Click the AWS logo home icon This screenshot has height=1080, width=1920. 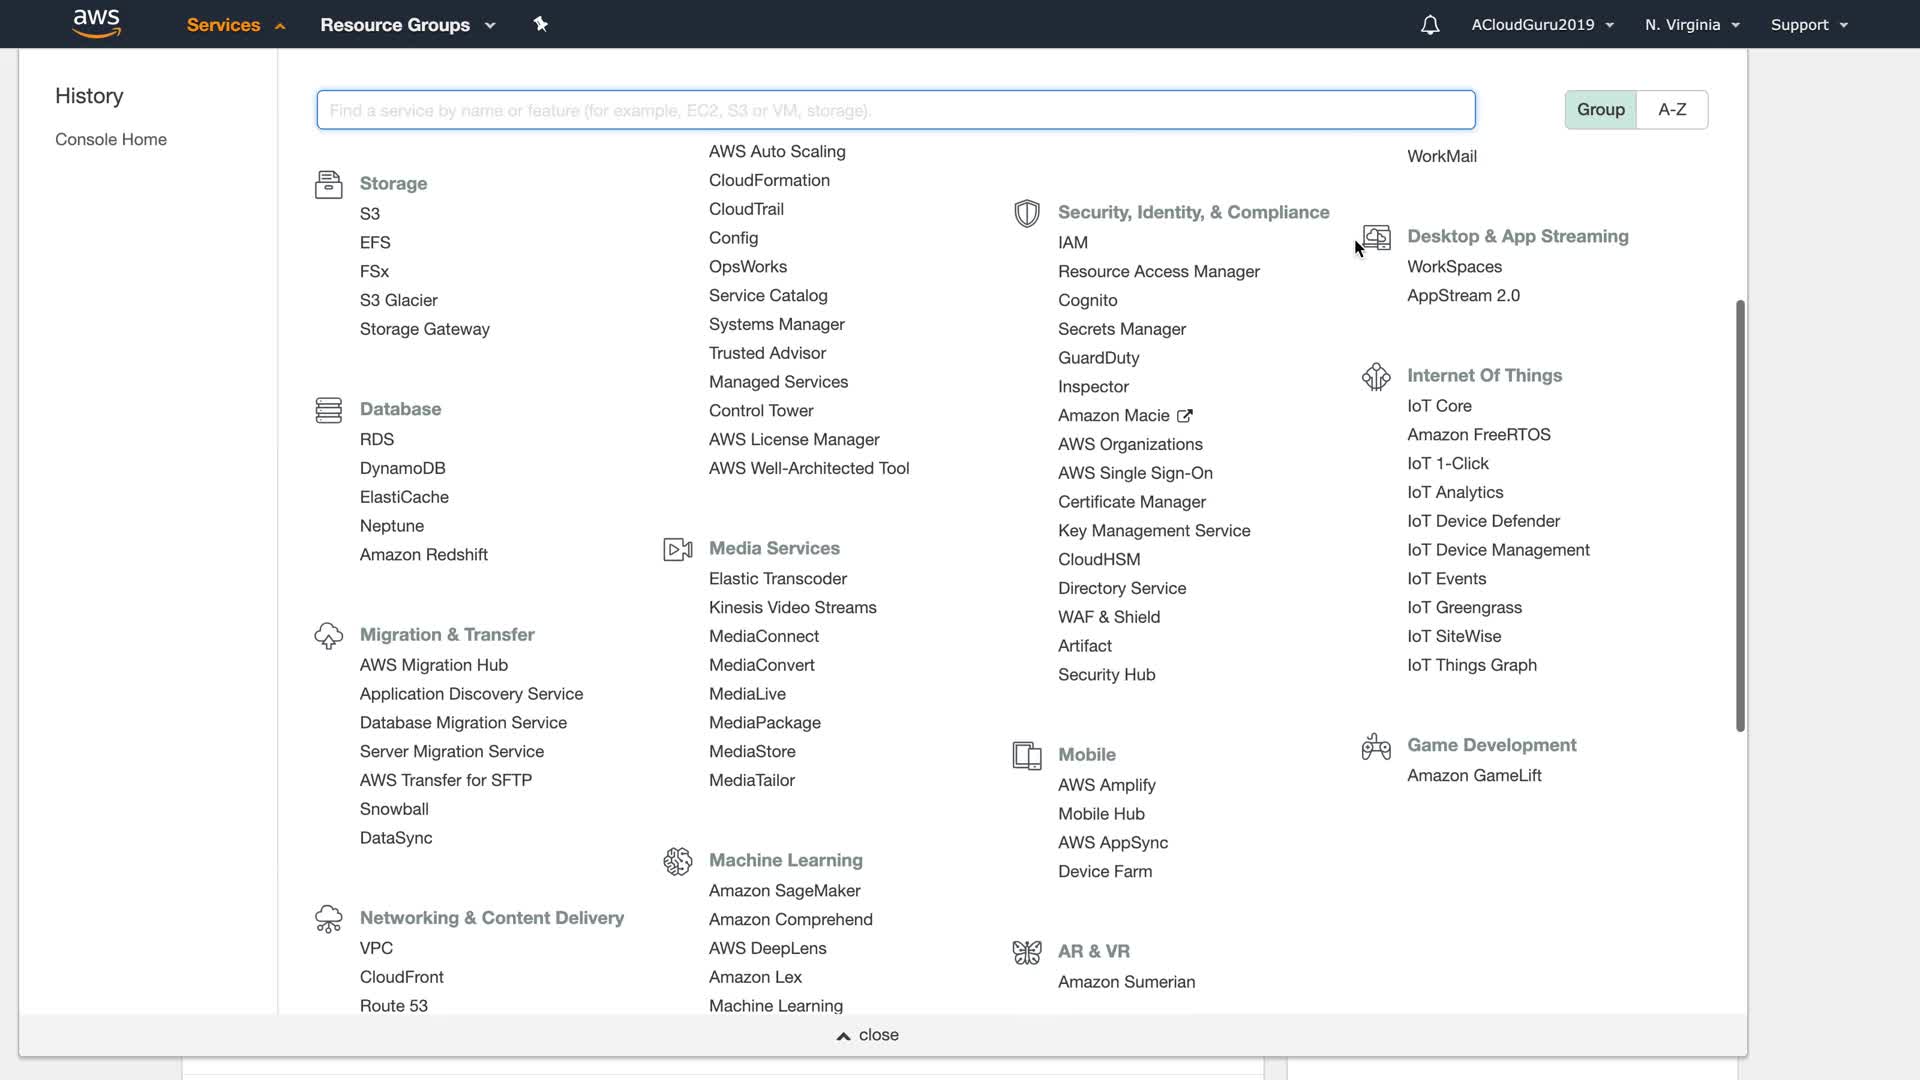point(97,24)
